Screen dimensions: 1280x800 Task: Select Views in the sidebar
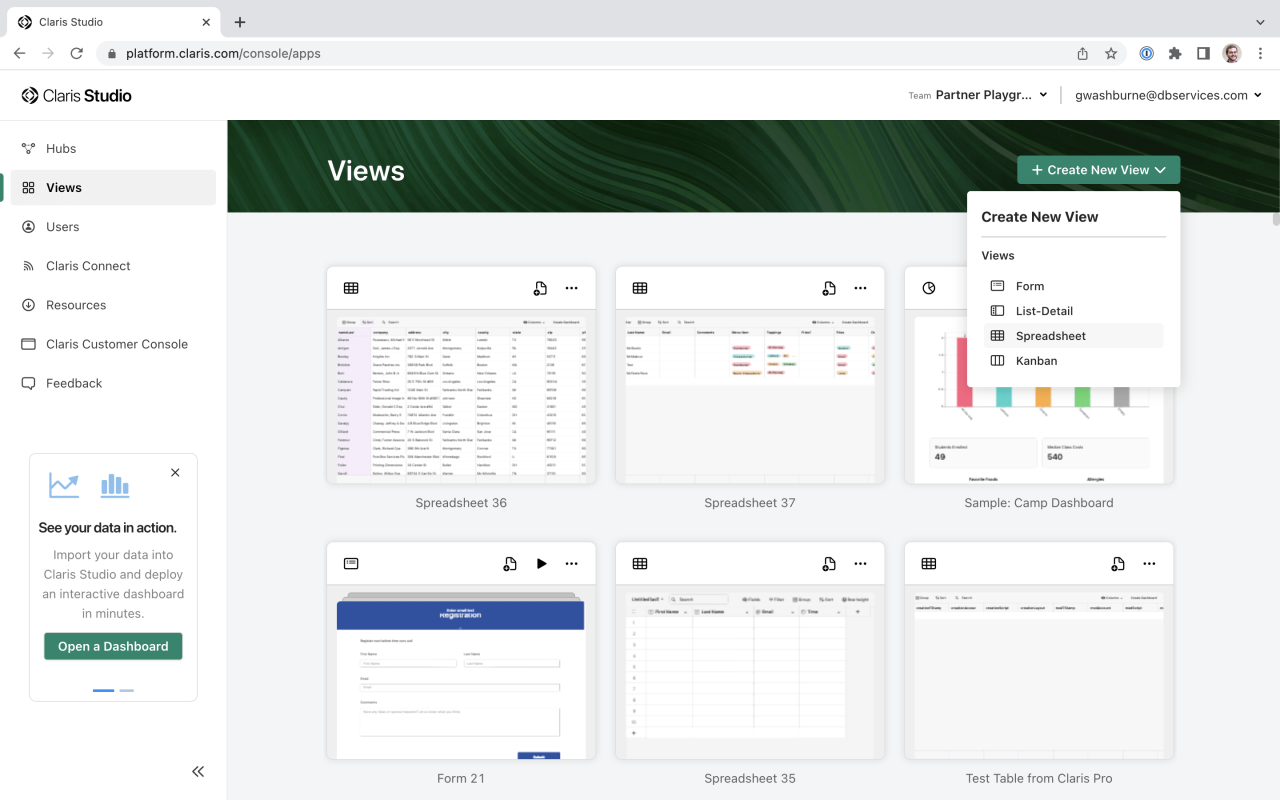(x=113, y=187)
